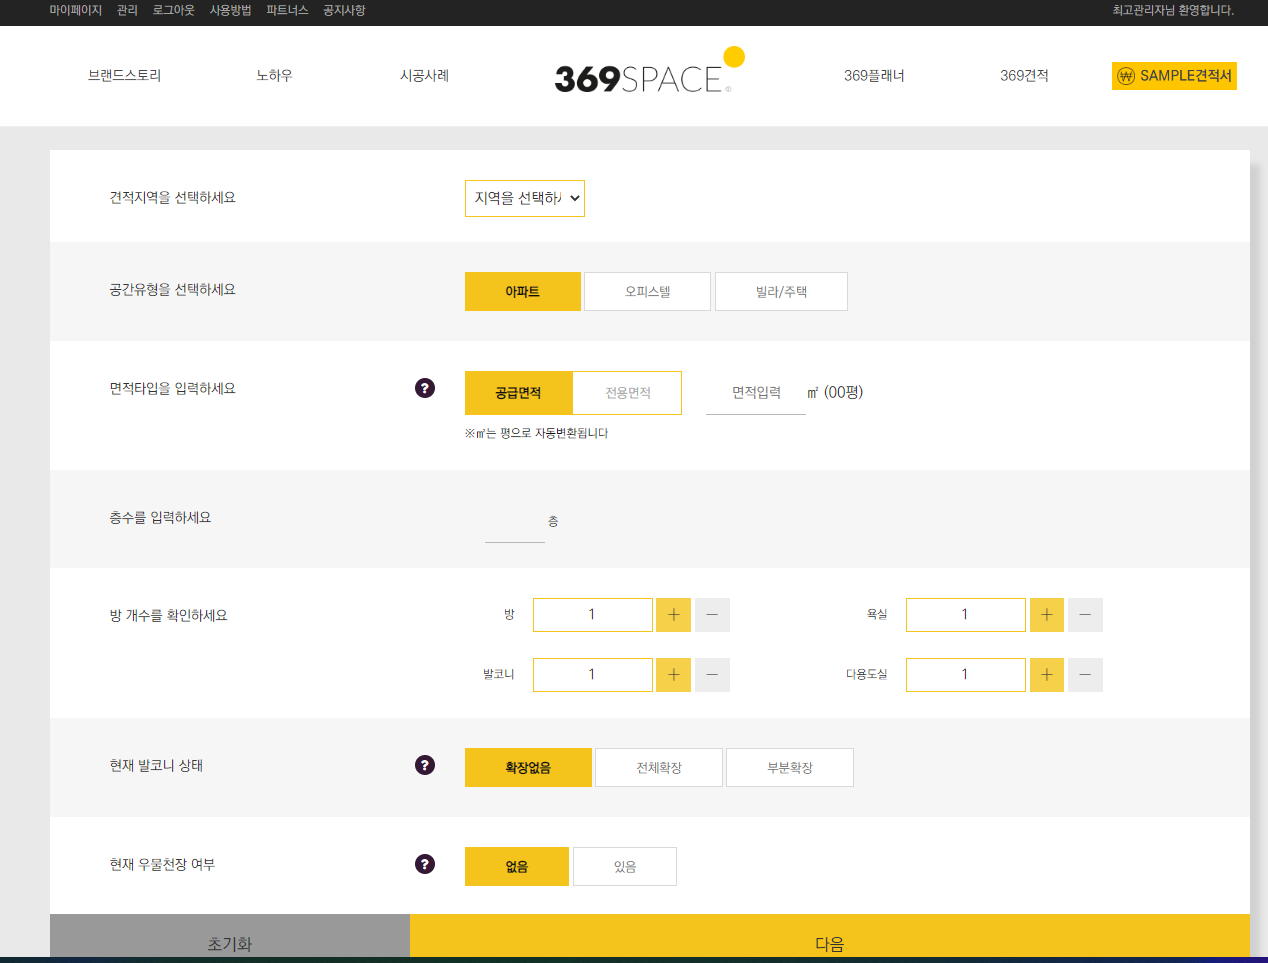
Task: Click the help icon beside 현재 발코니 상태
Action: [425, 765]
